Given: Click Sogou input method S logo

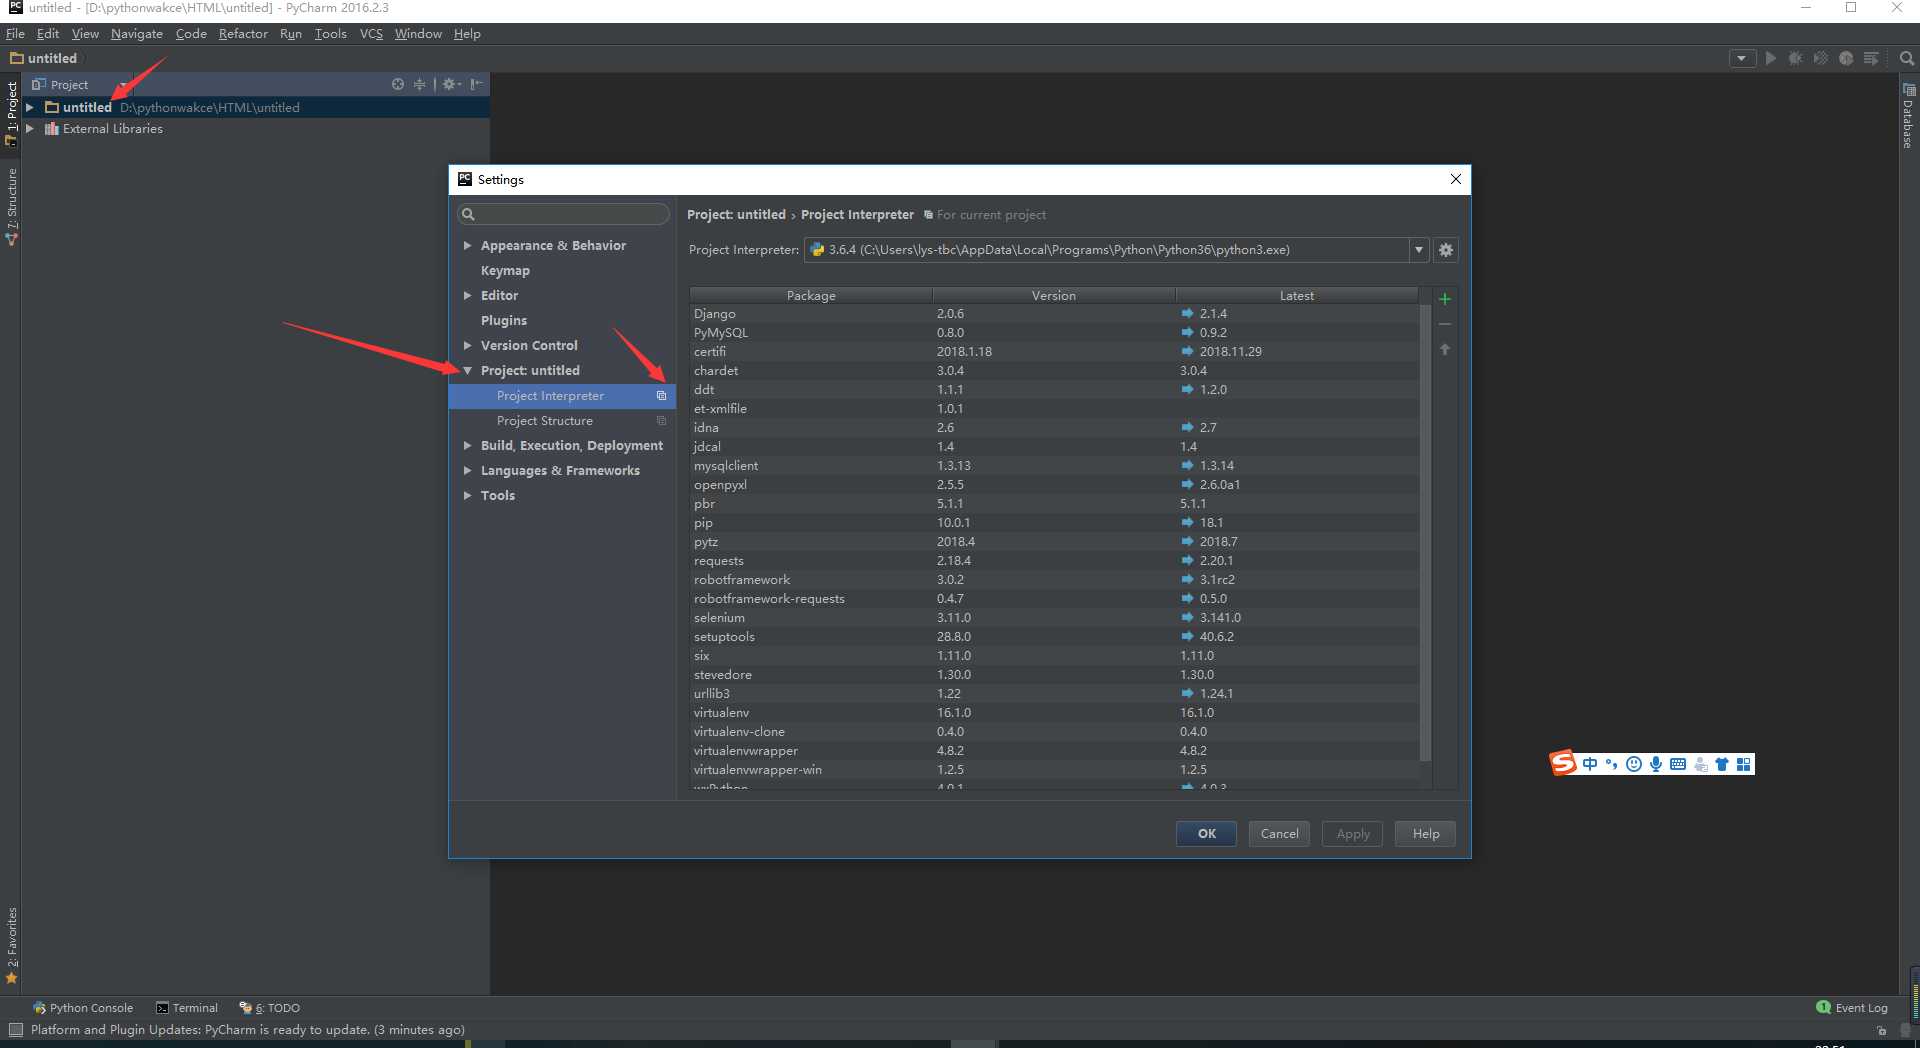Looking at the screenshot, I should click(1563, 763).
